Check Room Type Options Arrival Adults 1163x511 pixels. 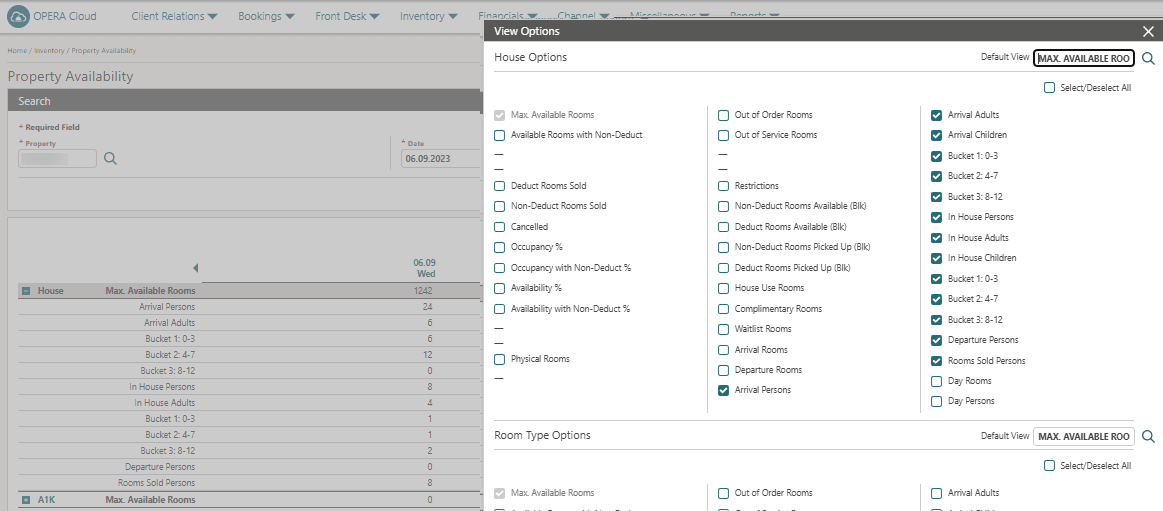coord(937,493)
